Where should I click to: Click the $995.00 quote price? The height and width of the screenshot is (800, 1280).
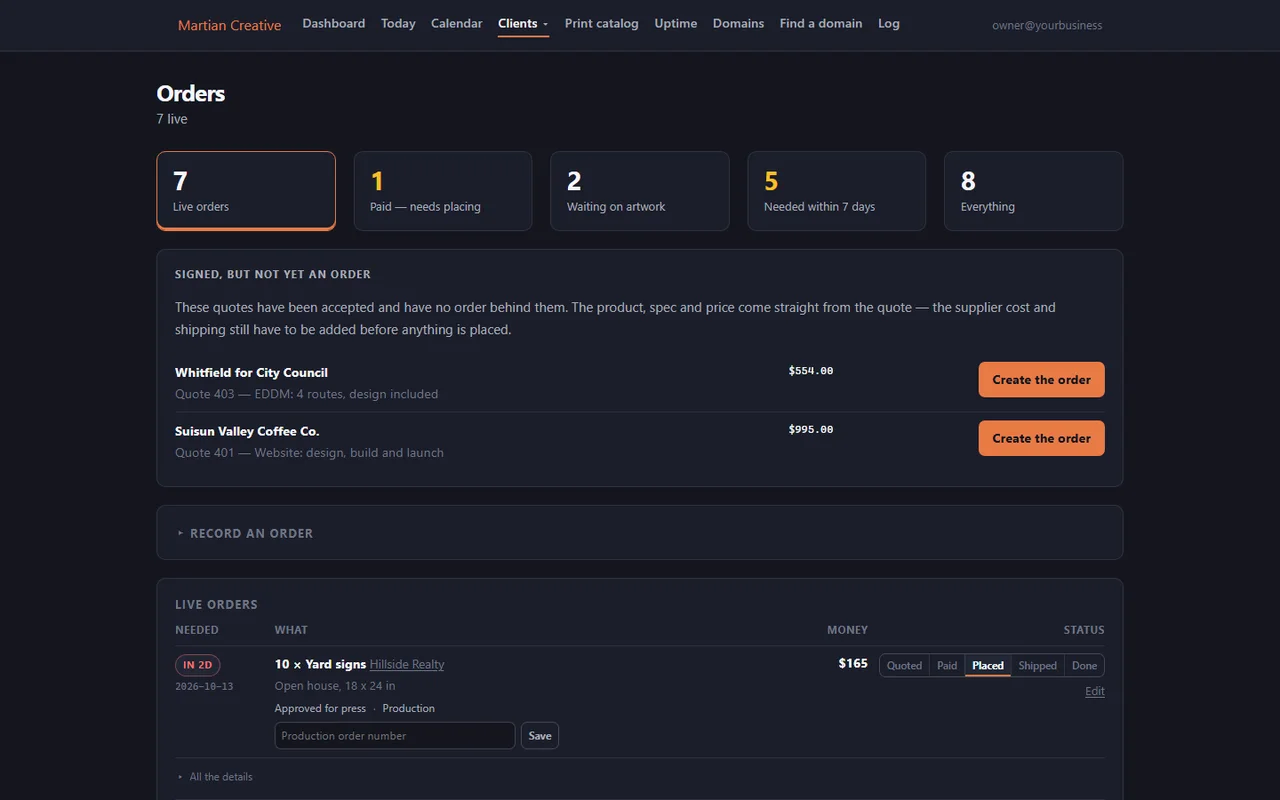[810, 429]
